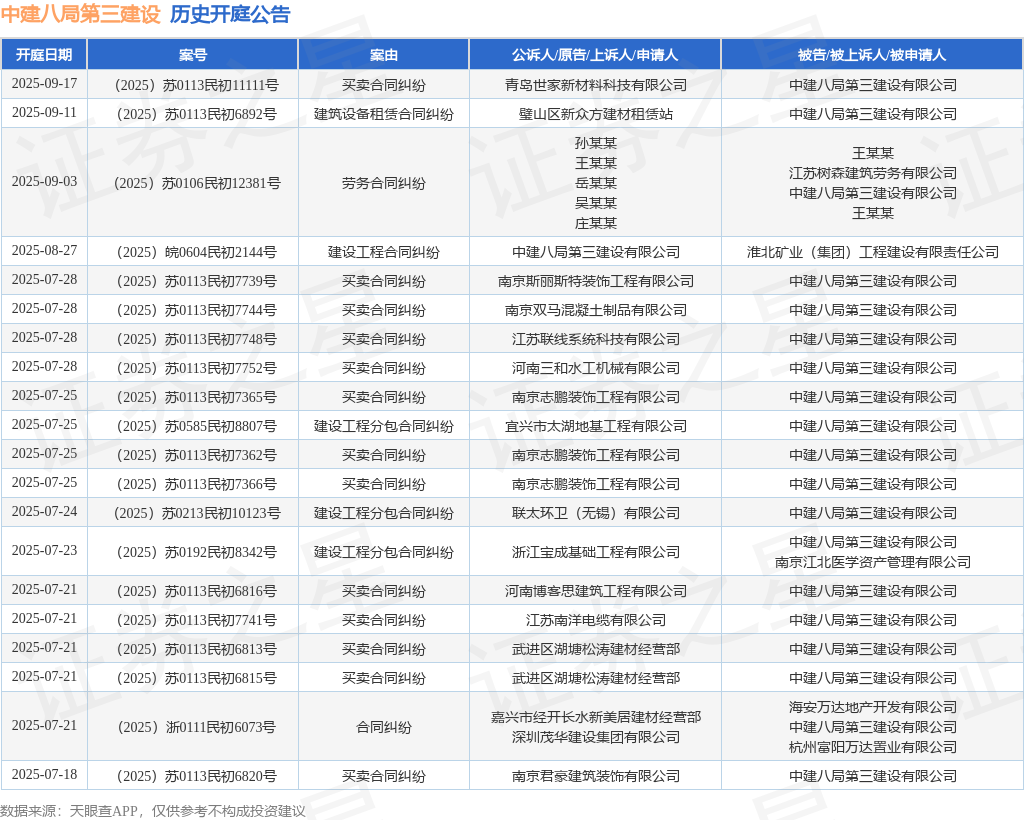Screen dimensions: 1024x820
Task: Click plaintiff name 岳某某
Action: click(596, 183)
